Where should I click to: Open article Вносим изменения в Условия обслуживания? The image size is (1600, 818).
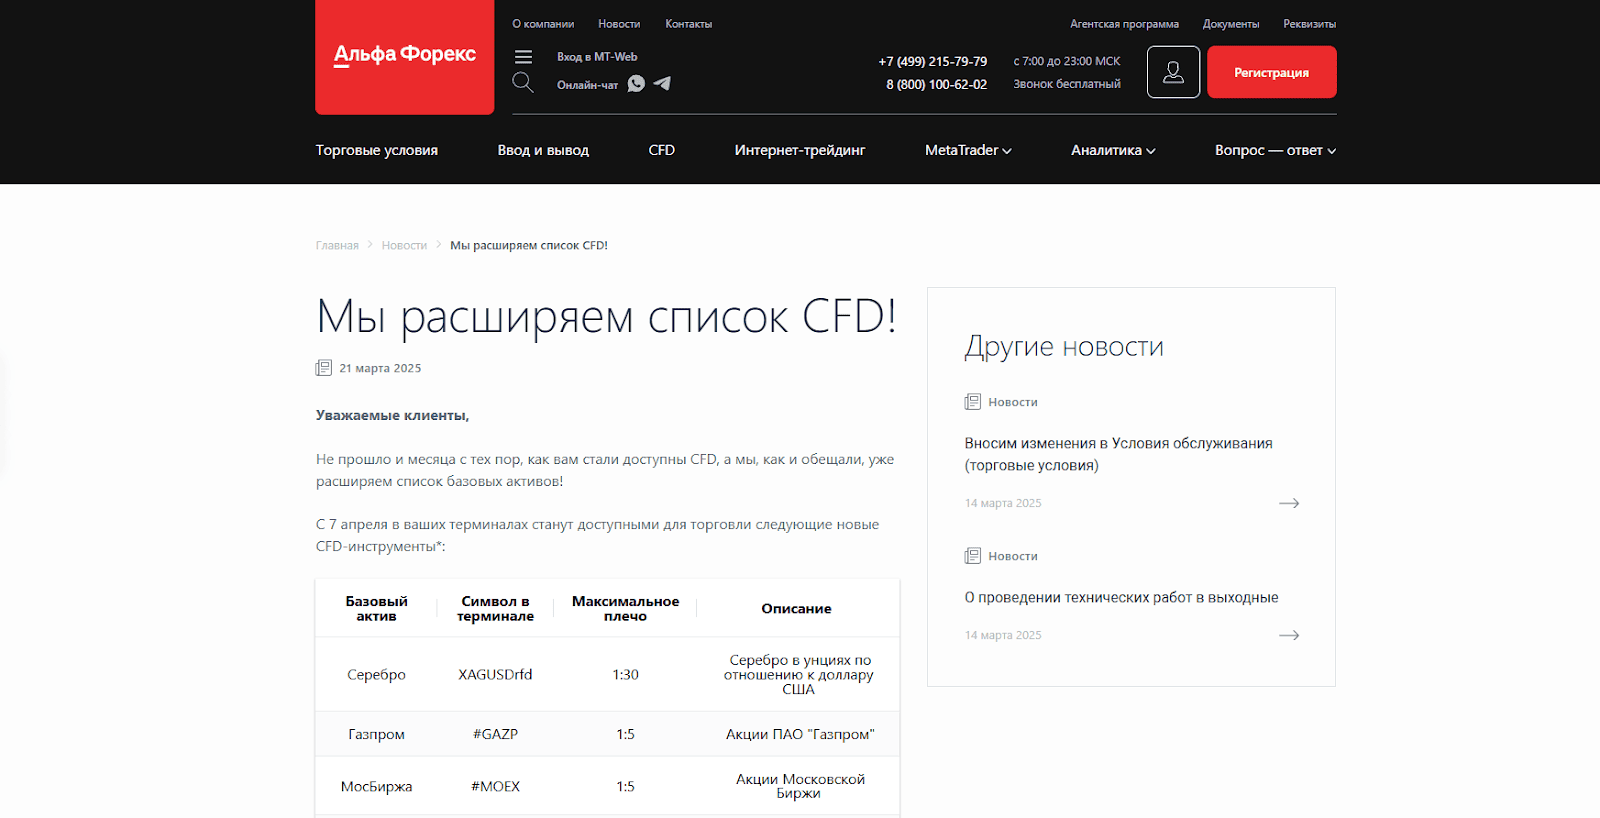[1118, 454]
